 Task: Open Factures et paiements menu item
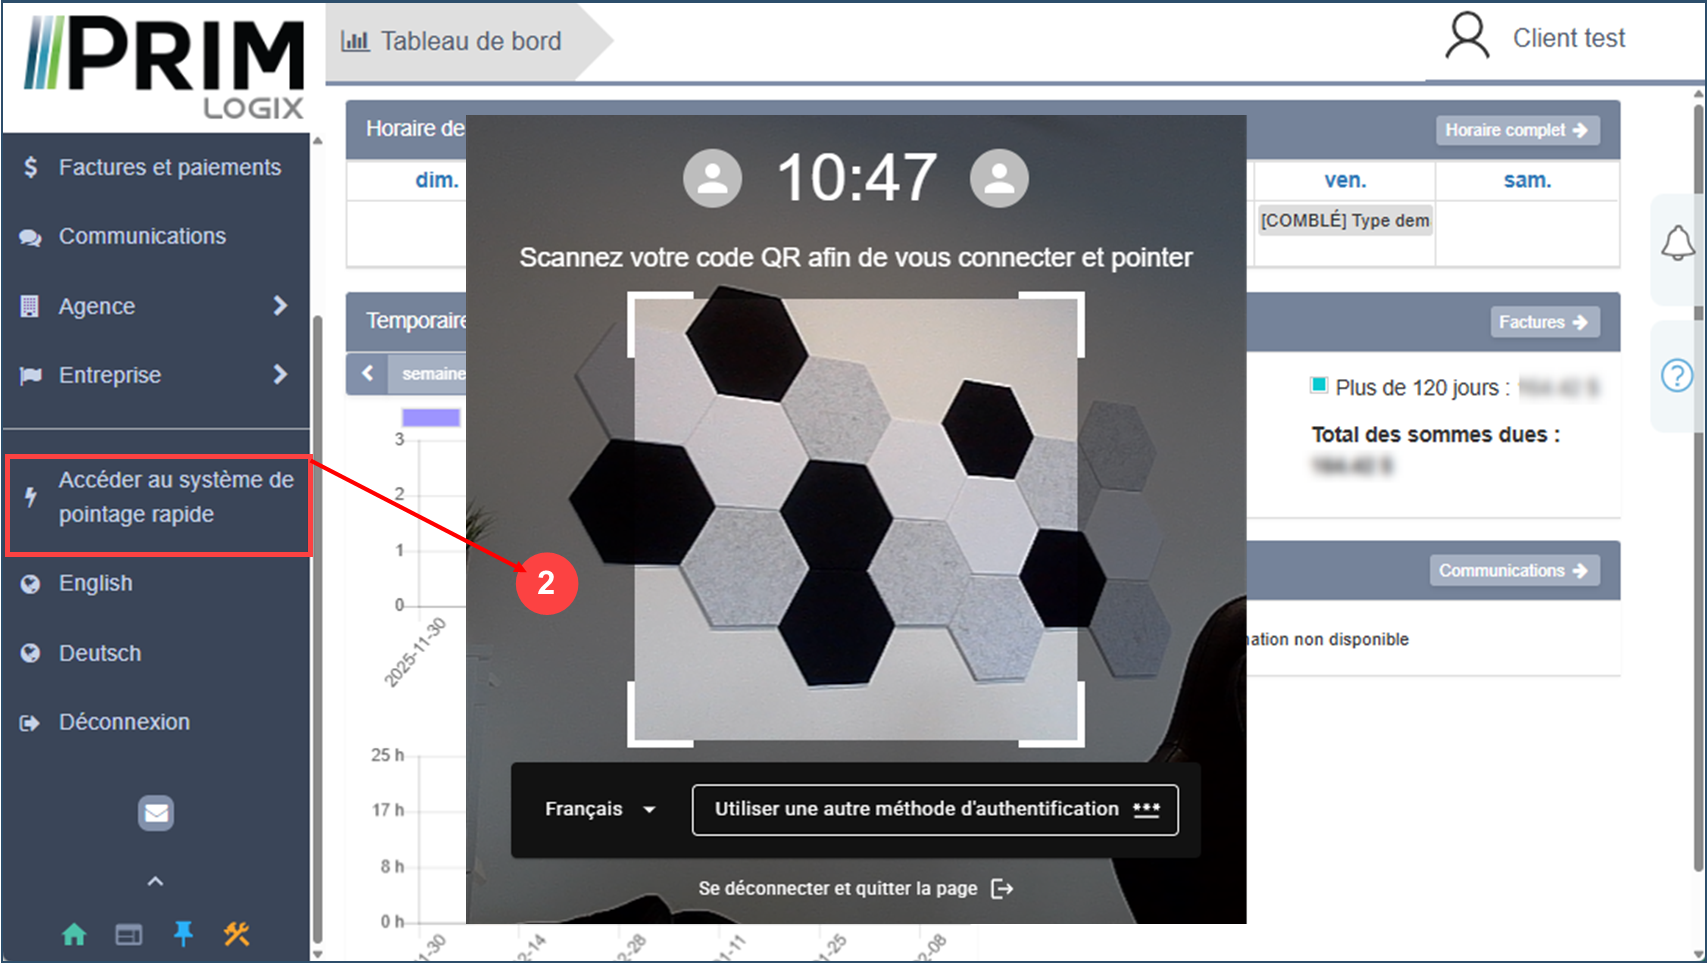coord(169,167)
